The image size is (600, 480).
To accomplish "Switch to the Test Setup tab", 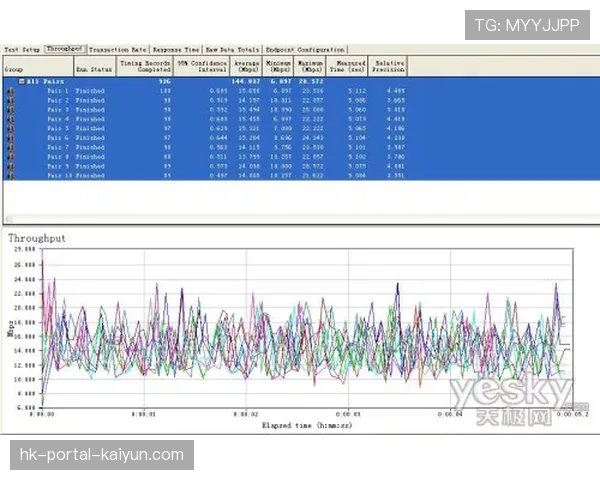I will (x=22, y=48).
